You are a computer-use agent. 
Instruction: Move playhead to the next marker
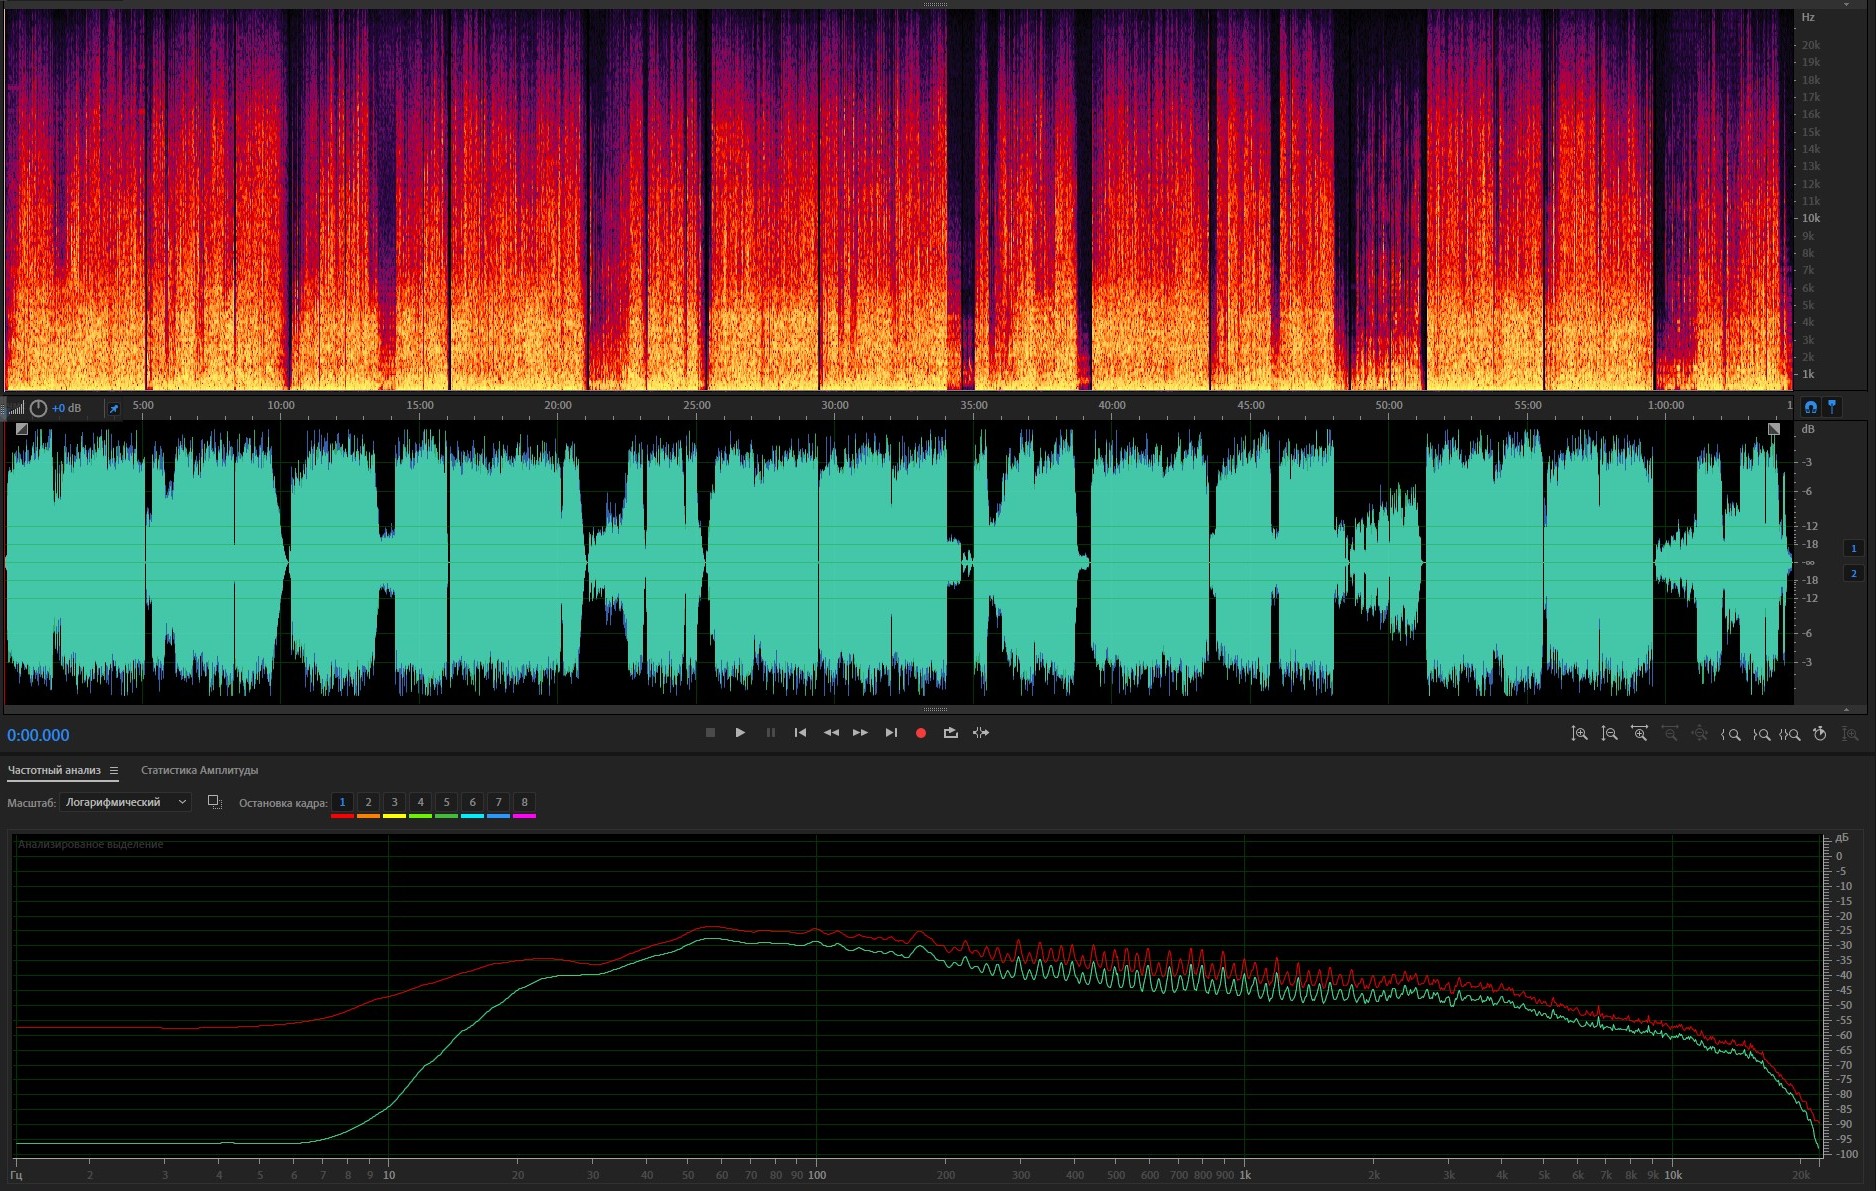coord(890,733)
